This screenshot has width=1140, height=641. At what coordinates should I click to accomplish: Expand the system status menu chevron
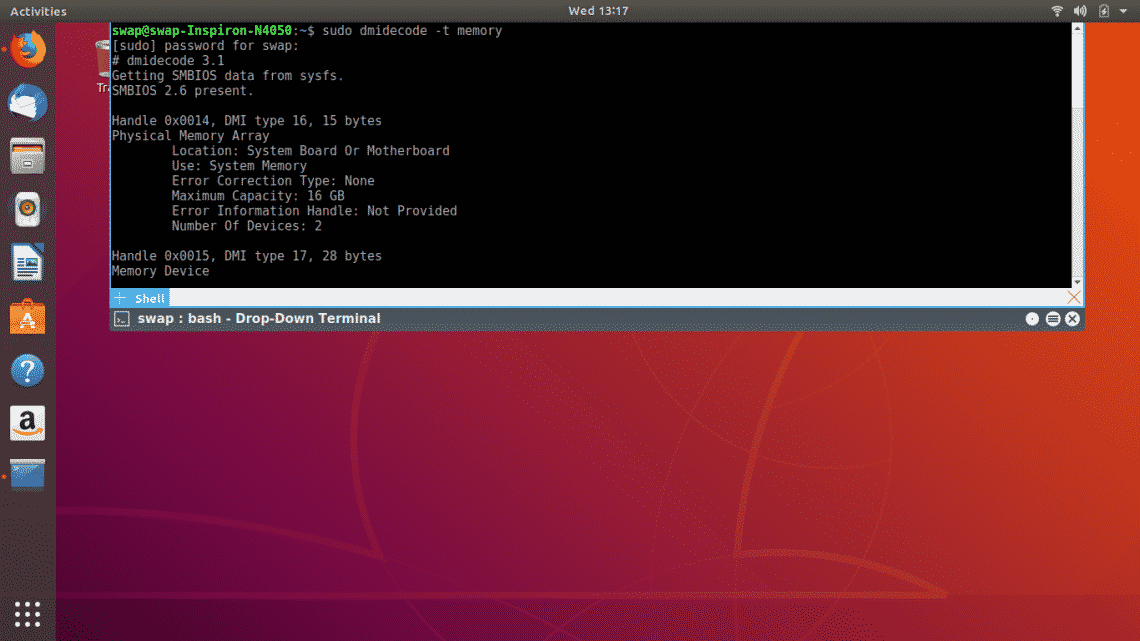pos(1122,11)
